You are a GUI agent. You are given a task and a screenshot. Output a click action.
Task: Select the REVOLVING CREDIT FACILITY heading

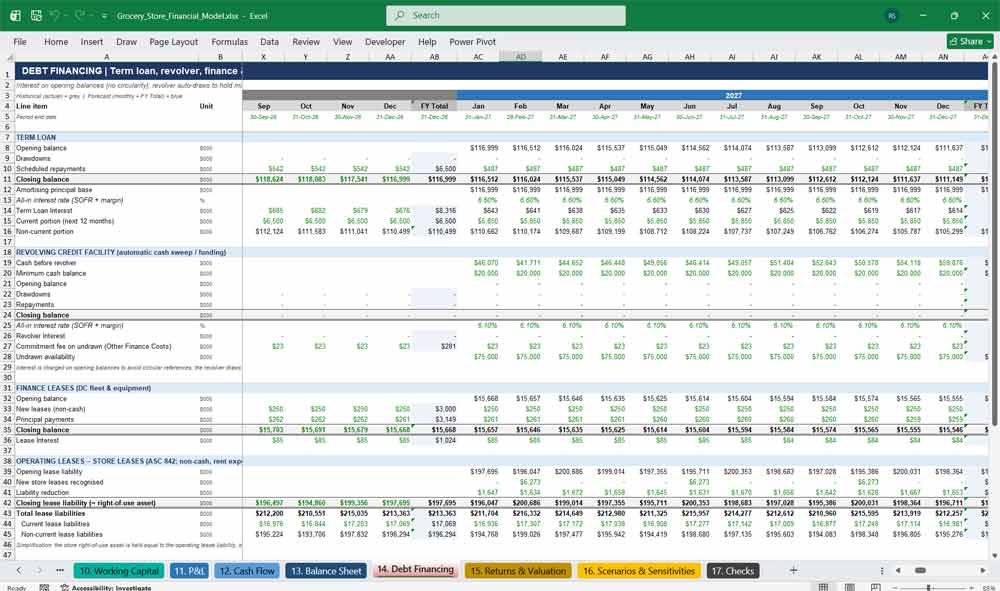[x=121, y=252]
